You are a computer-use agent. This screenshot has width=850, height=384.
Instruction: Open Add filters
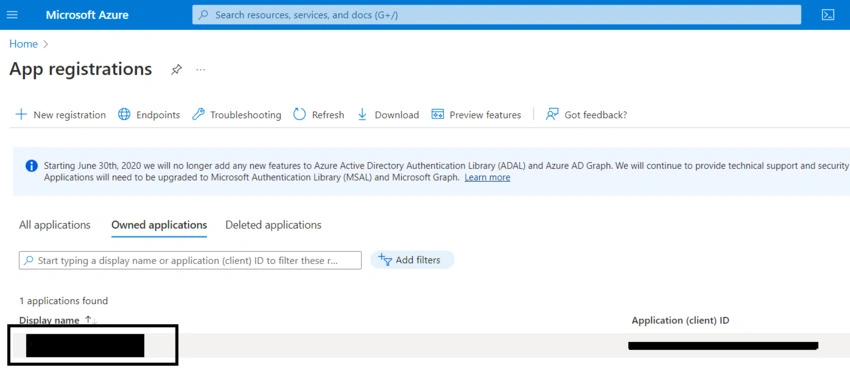(412, 260)
